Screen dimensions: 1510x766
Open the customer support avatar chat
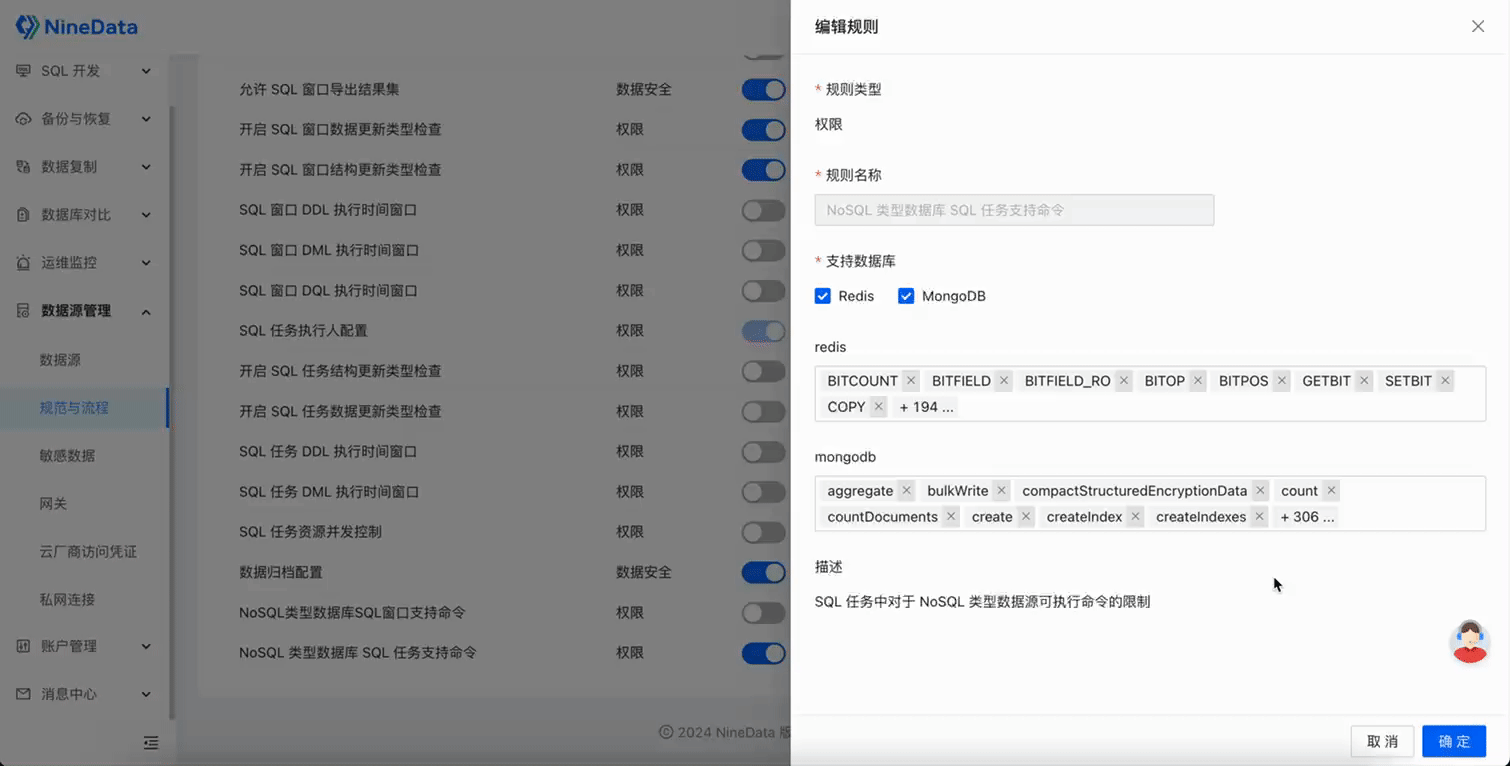point(1469,641)
